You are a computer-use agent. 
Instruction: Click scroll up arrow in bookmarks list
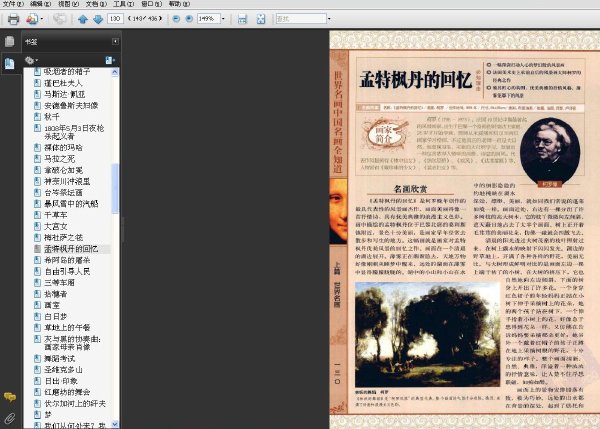[x=115, y=72]
